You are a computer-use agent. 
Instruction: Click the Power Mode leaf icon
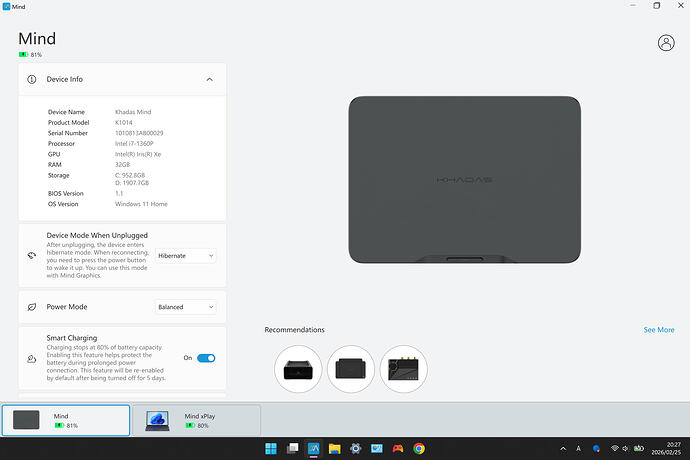(32, 307)
